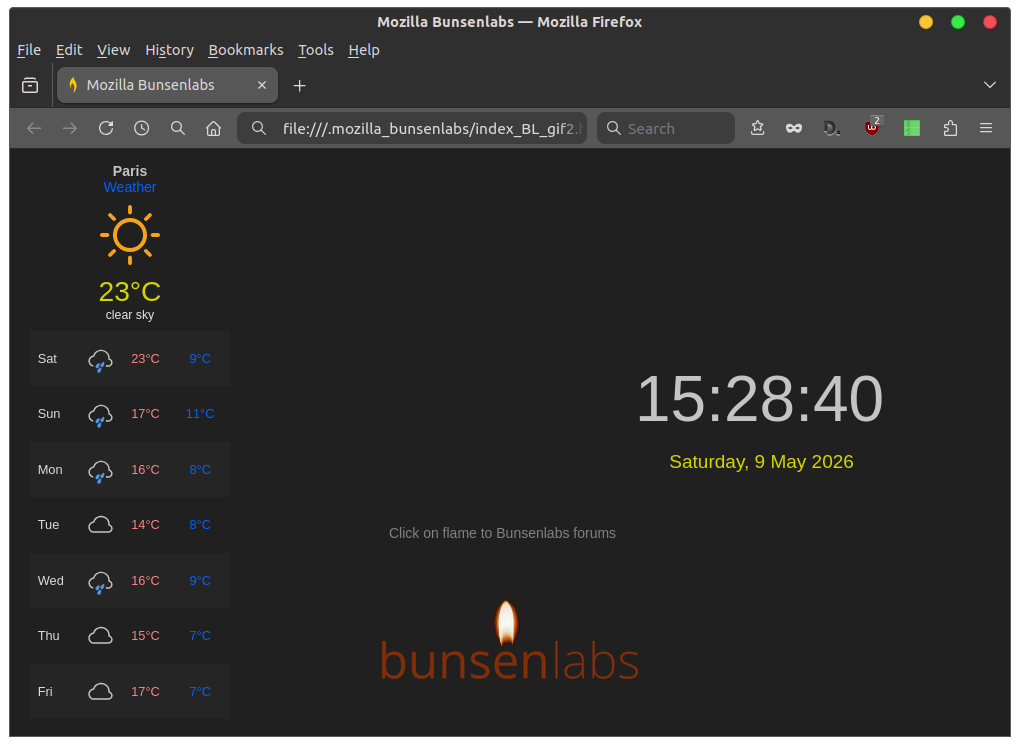
Task: Click Sun's high of 17°C
Action: tap(145, 414)
